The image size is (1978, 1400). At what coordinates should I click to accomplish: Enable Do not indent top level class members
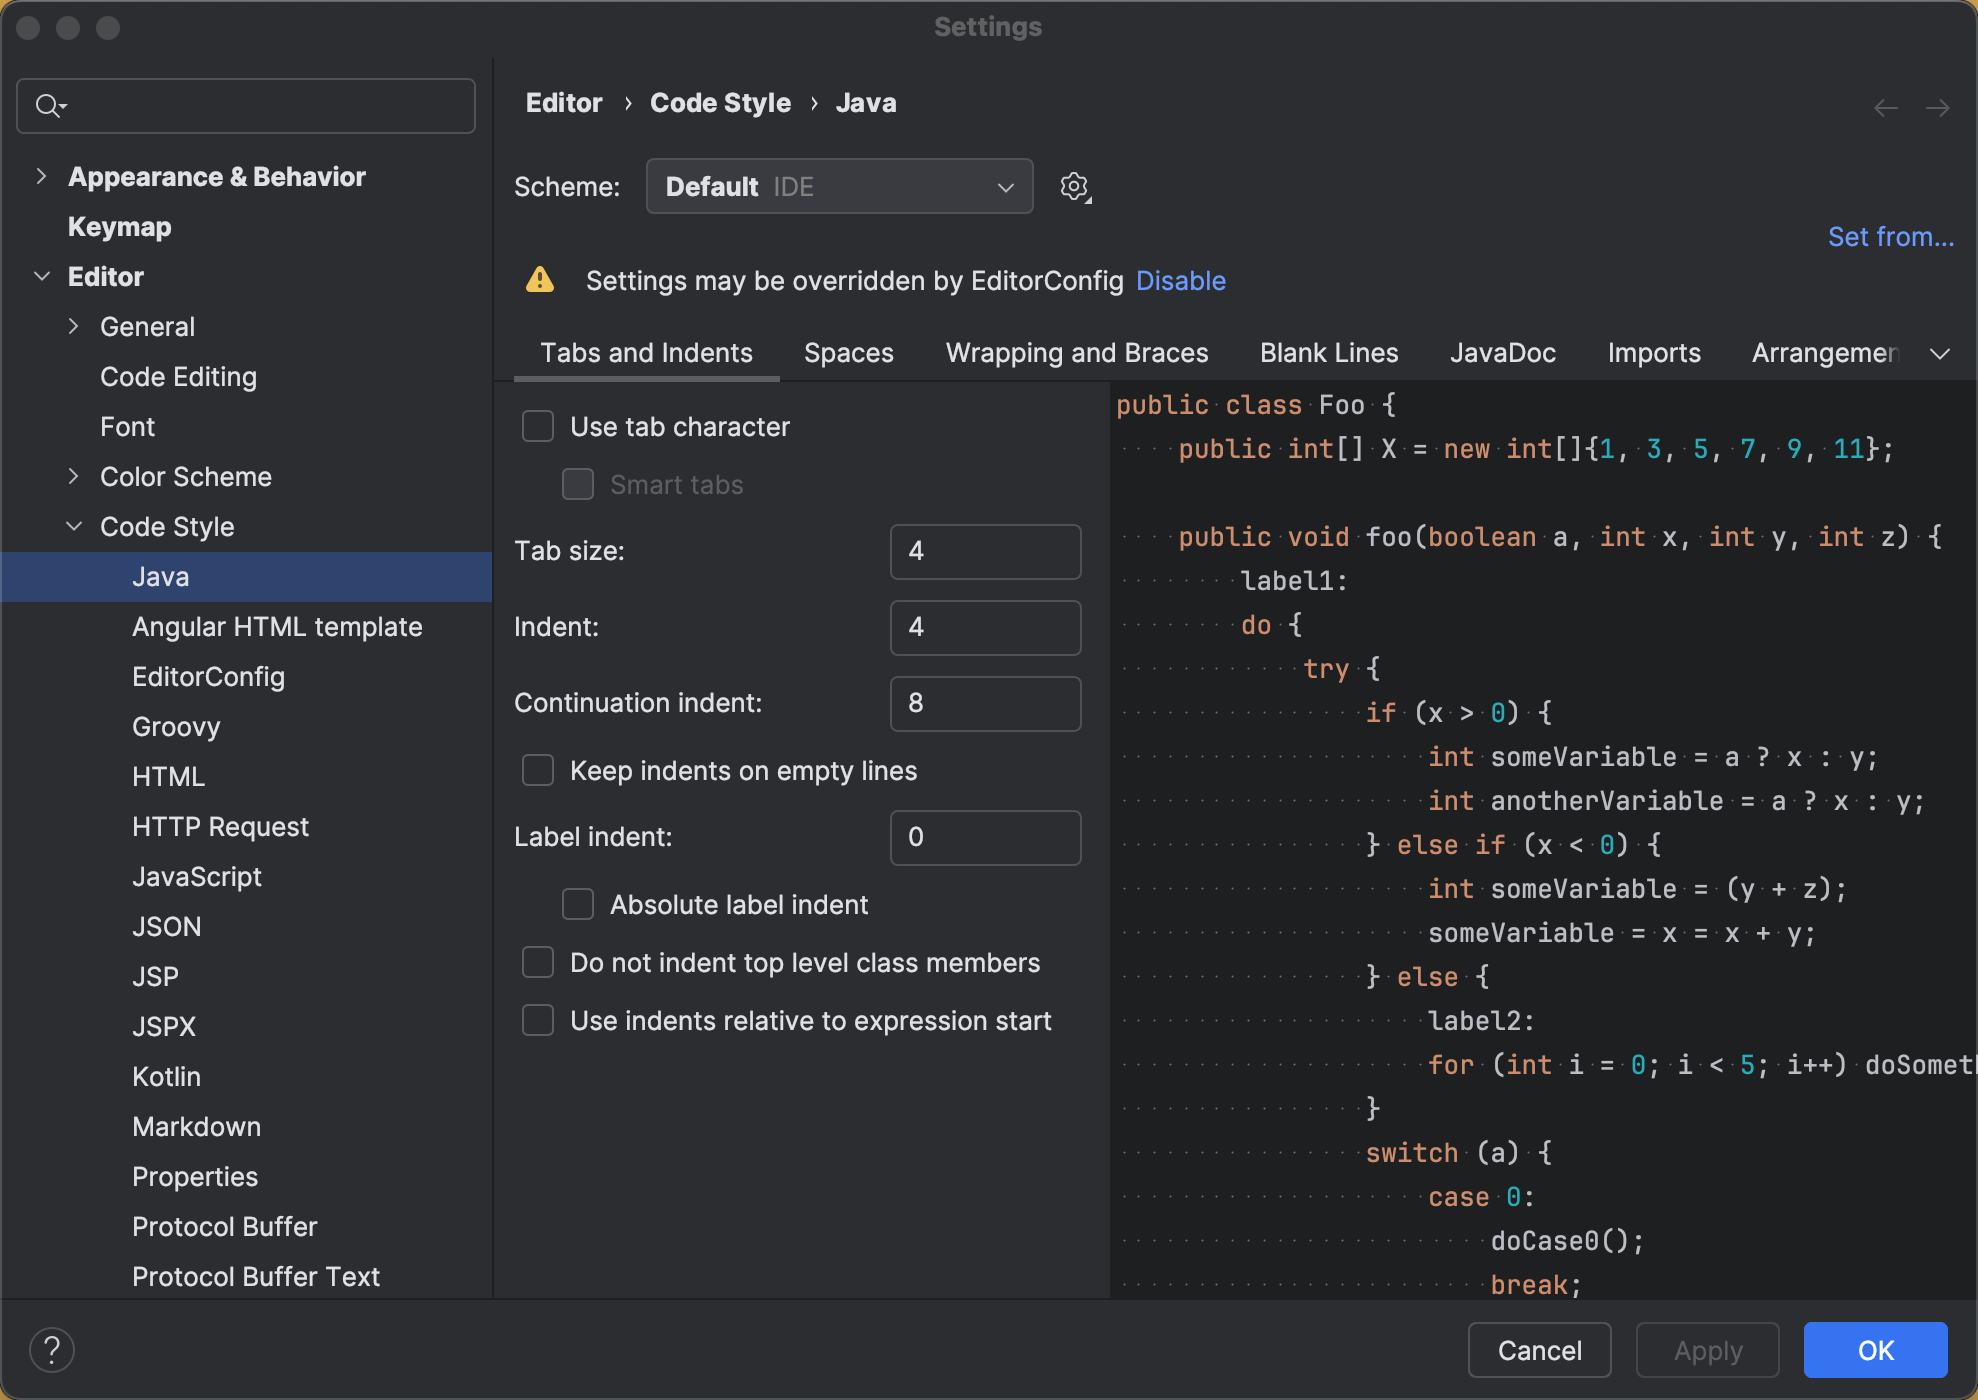click(537, 962)
